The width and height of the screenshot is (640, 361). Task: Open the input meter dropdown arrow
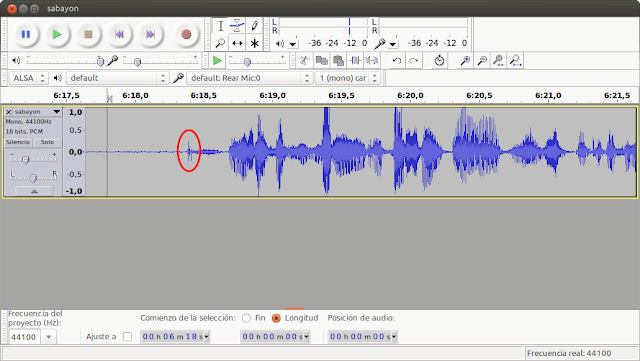pos(393,44)
